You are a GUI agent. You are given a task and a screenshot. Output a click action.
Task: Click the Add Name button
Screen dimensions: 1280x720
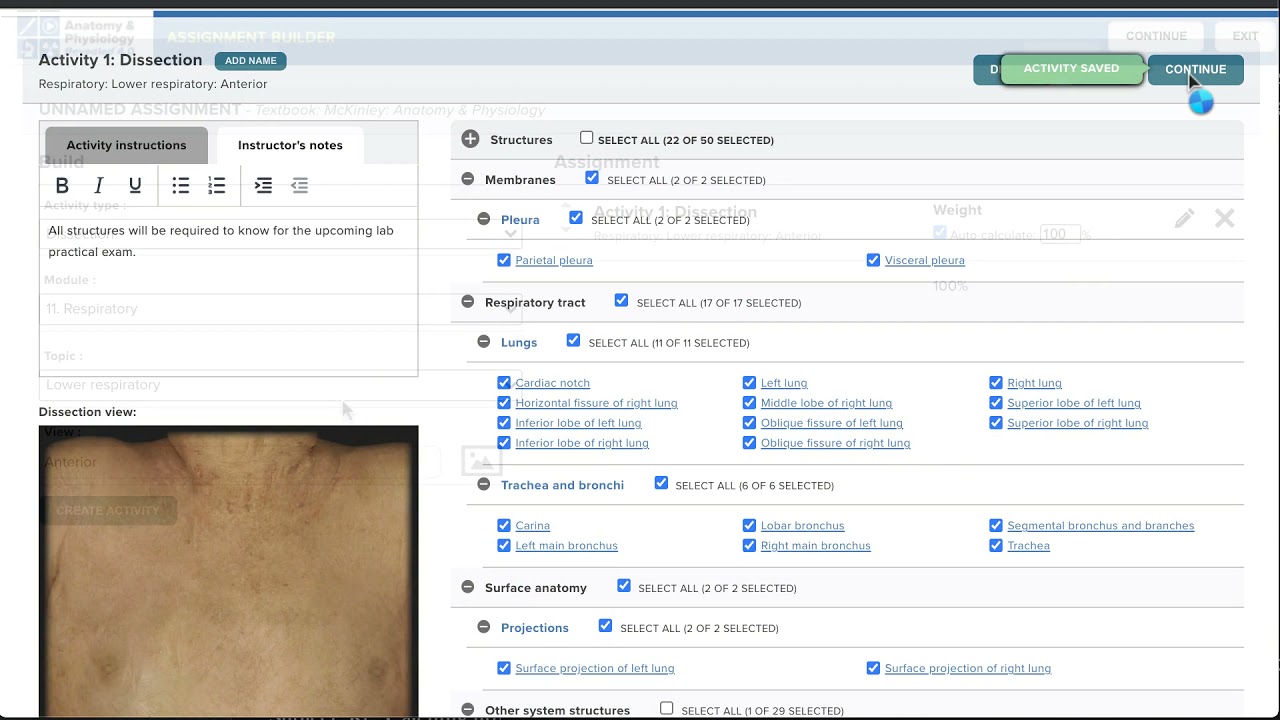pos(250,61)
